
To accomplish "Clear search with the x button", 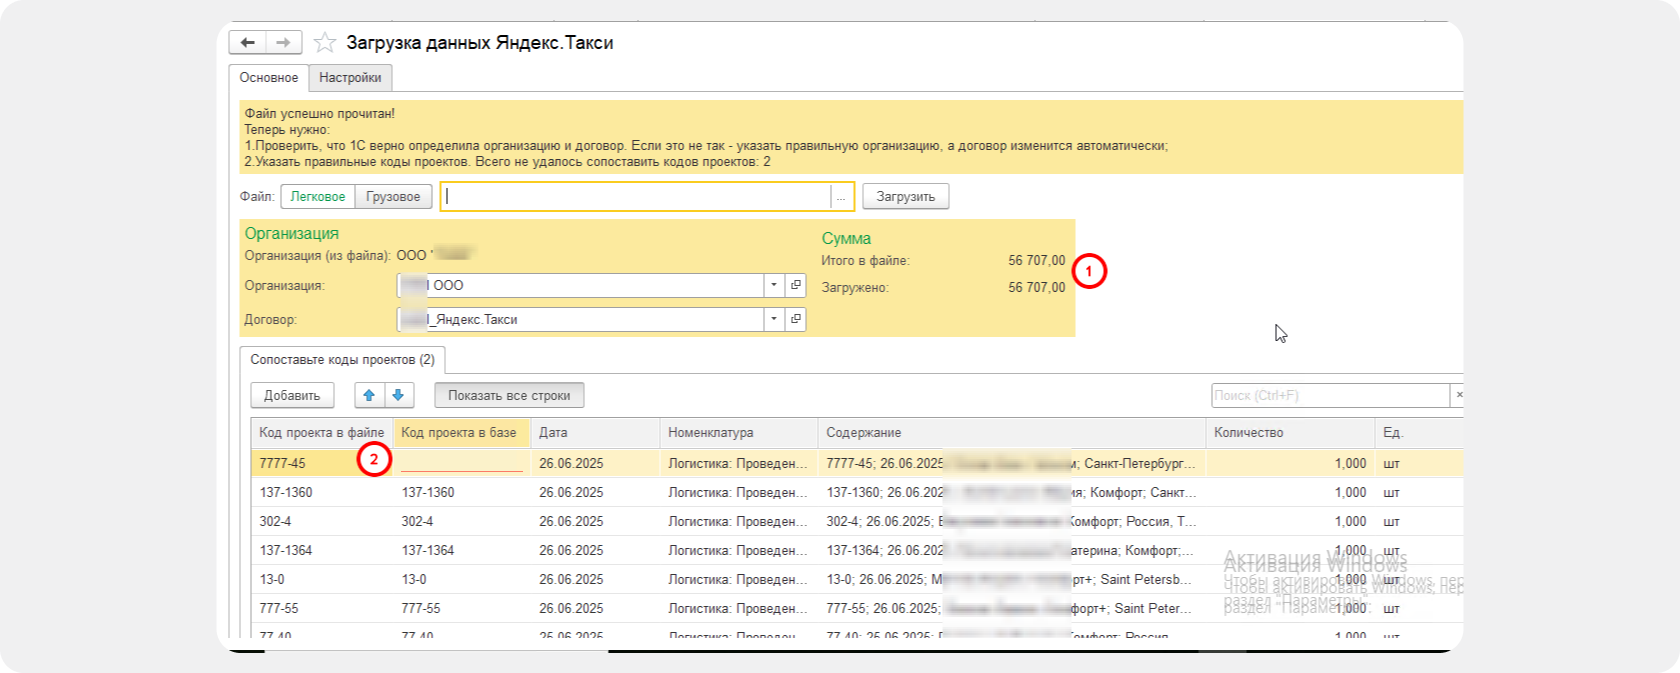I will [1458, 396].
